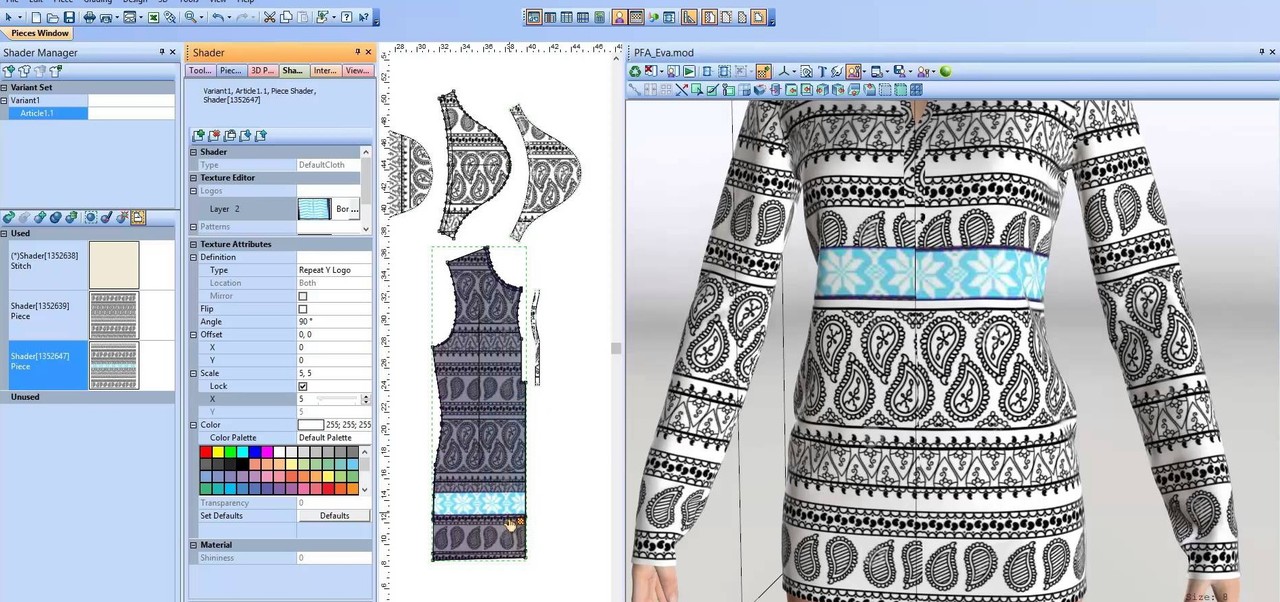Image resolution: width=1280 pixels, height=602 pixels.
Task: Collapse the Texture Attributes section
Action: pyautogui.click(x=194, y=244)
